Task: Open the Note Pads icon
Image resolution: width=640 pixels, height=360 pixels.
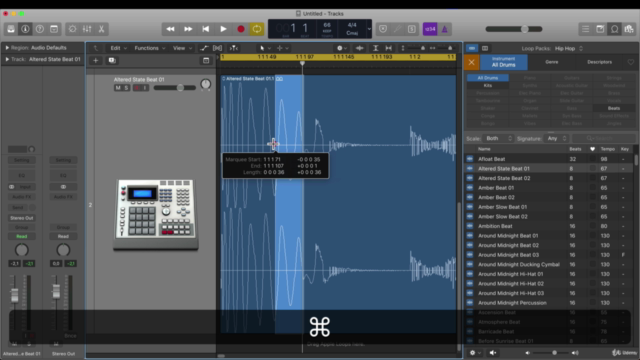Action: [600, 29]
